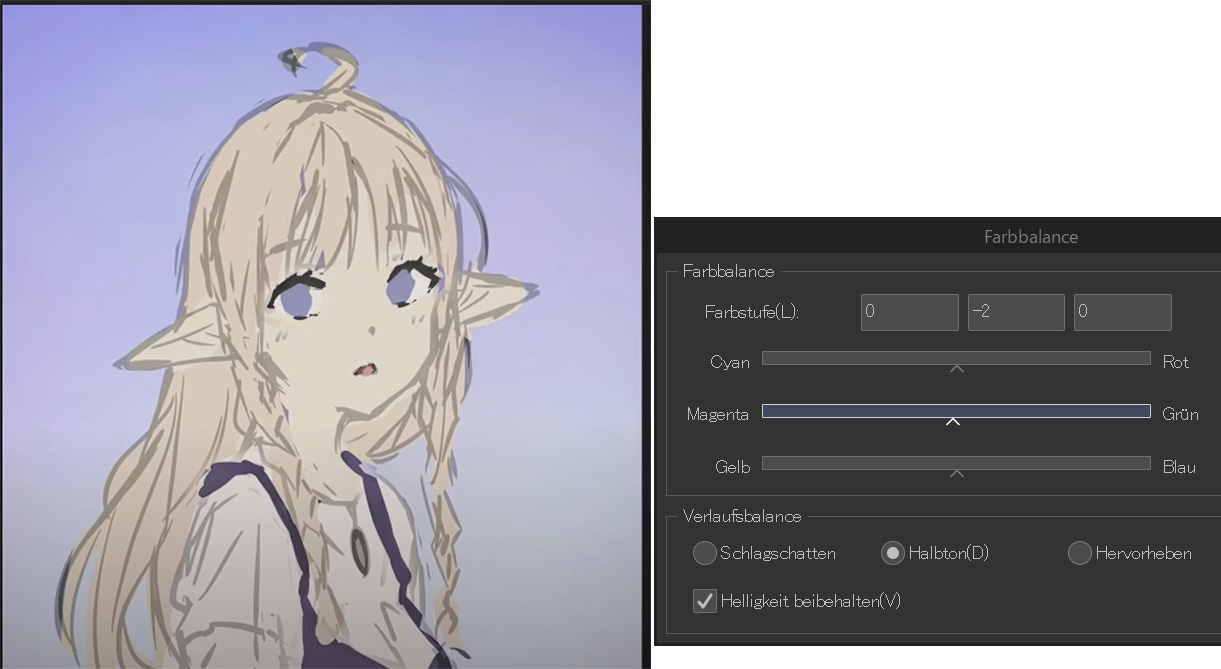The image size is (1221, 669).
Task: Select the Halbton(D) radio button
Action: click(892, 553)
